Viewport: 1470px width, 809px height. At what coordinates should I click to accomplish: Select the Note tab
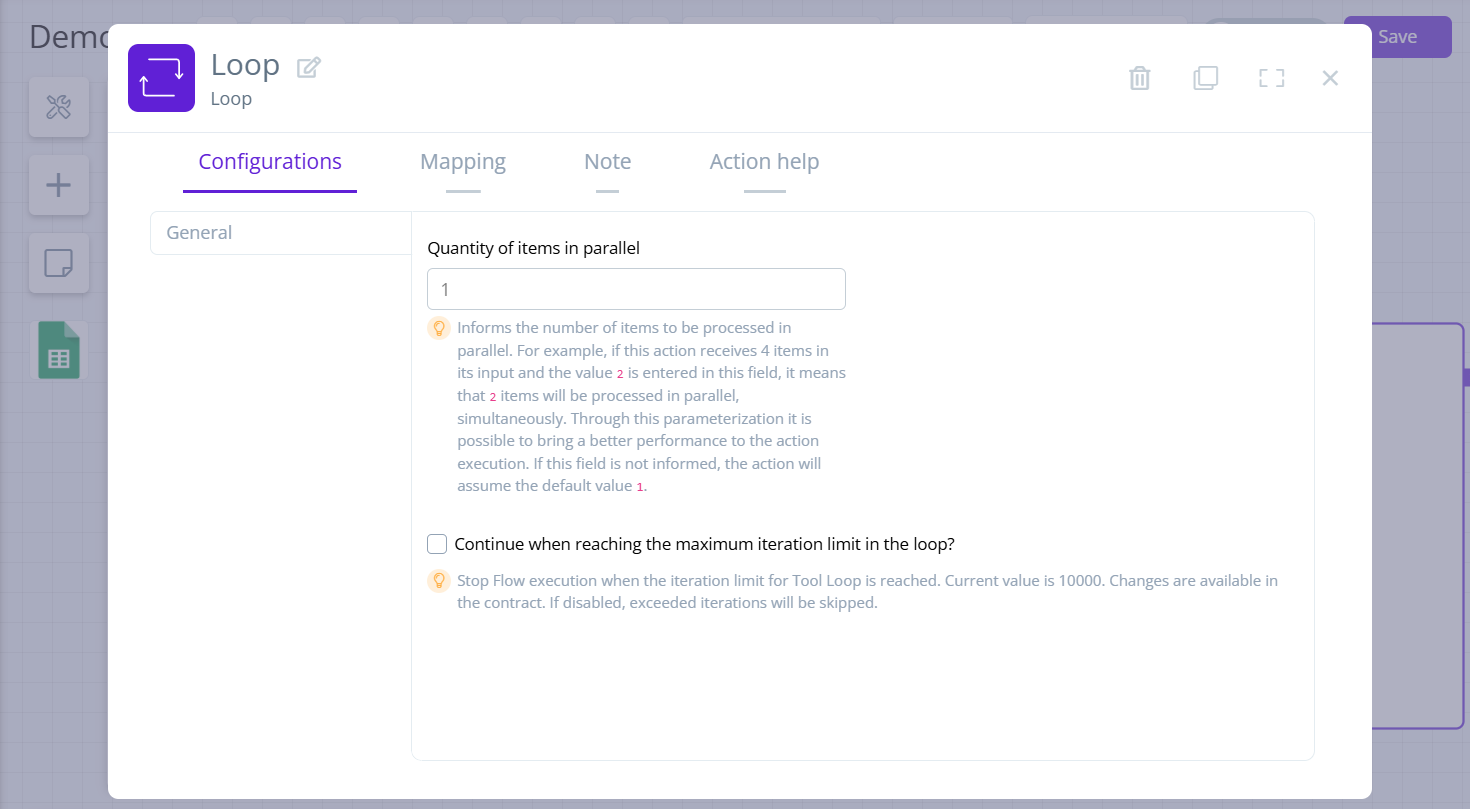607,161
